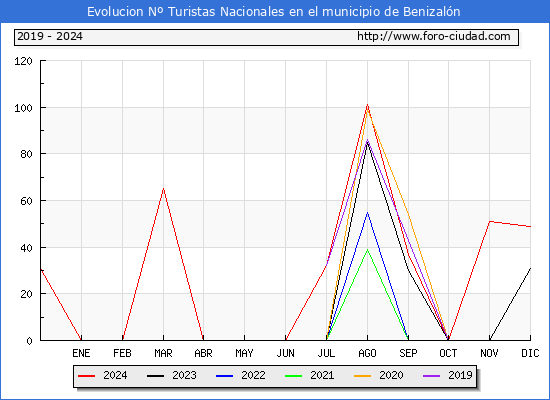The height and width of the screenshot is (400, 550).
Task: Click the blue 2022 peak at August
Action: pos(367,213)
